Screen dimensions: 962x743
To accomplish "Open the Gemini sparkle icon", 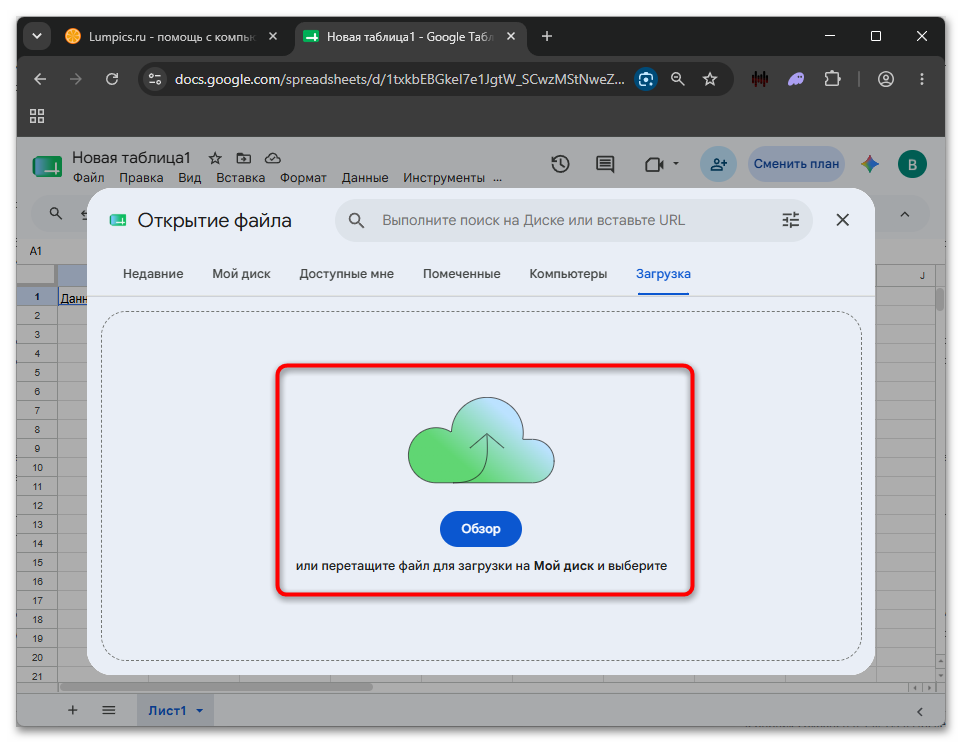I will pos(870,164).
